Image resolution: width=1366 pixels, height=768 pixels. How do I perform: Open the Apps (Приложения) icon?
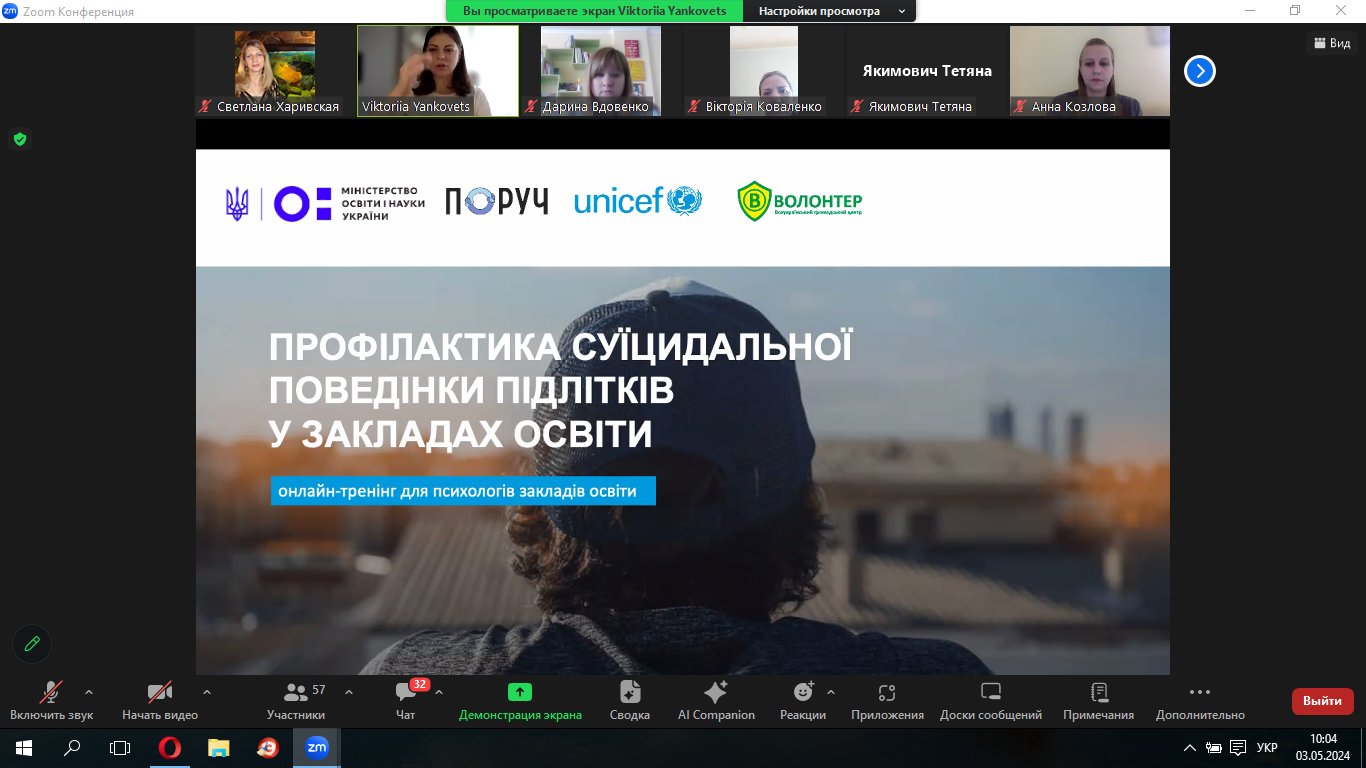click(887, 692)
